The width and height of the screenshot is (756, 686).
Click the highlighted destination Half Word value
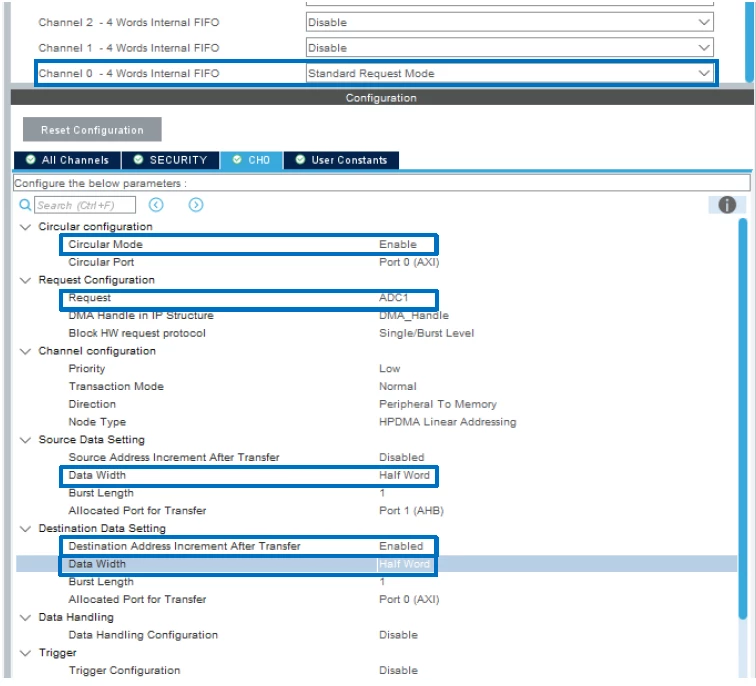click(x=404, y=565)
